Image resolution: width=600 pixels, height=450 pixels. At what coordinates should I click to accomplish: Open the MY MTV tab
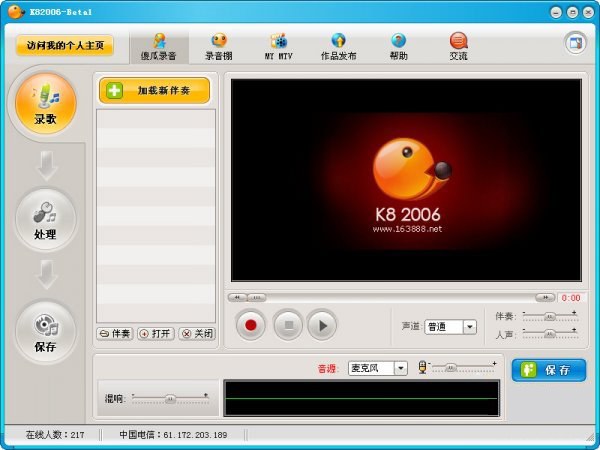278,47
